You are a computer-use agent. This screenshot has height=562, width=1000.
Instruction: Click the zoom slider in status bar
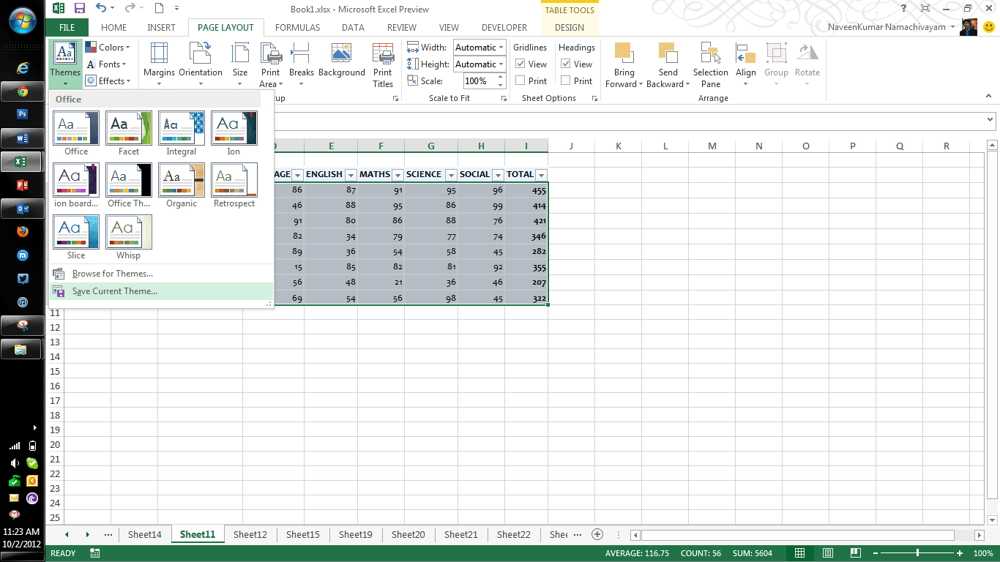[917, 553]
